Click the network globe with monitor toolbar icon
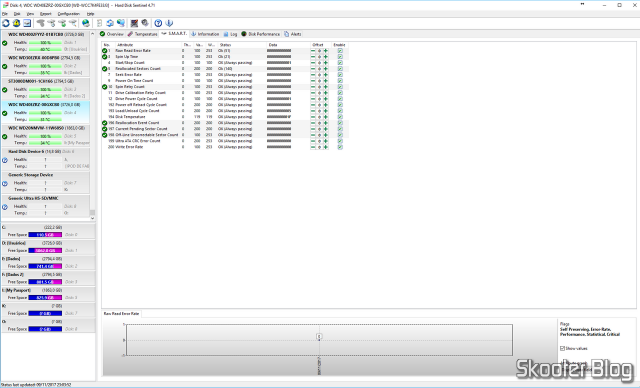 point(121,23)
